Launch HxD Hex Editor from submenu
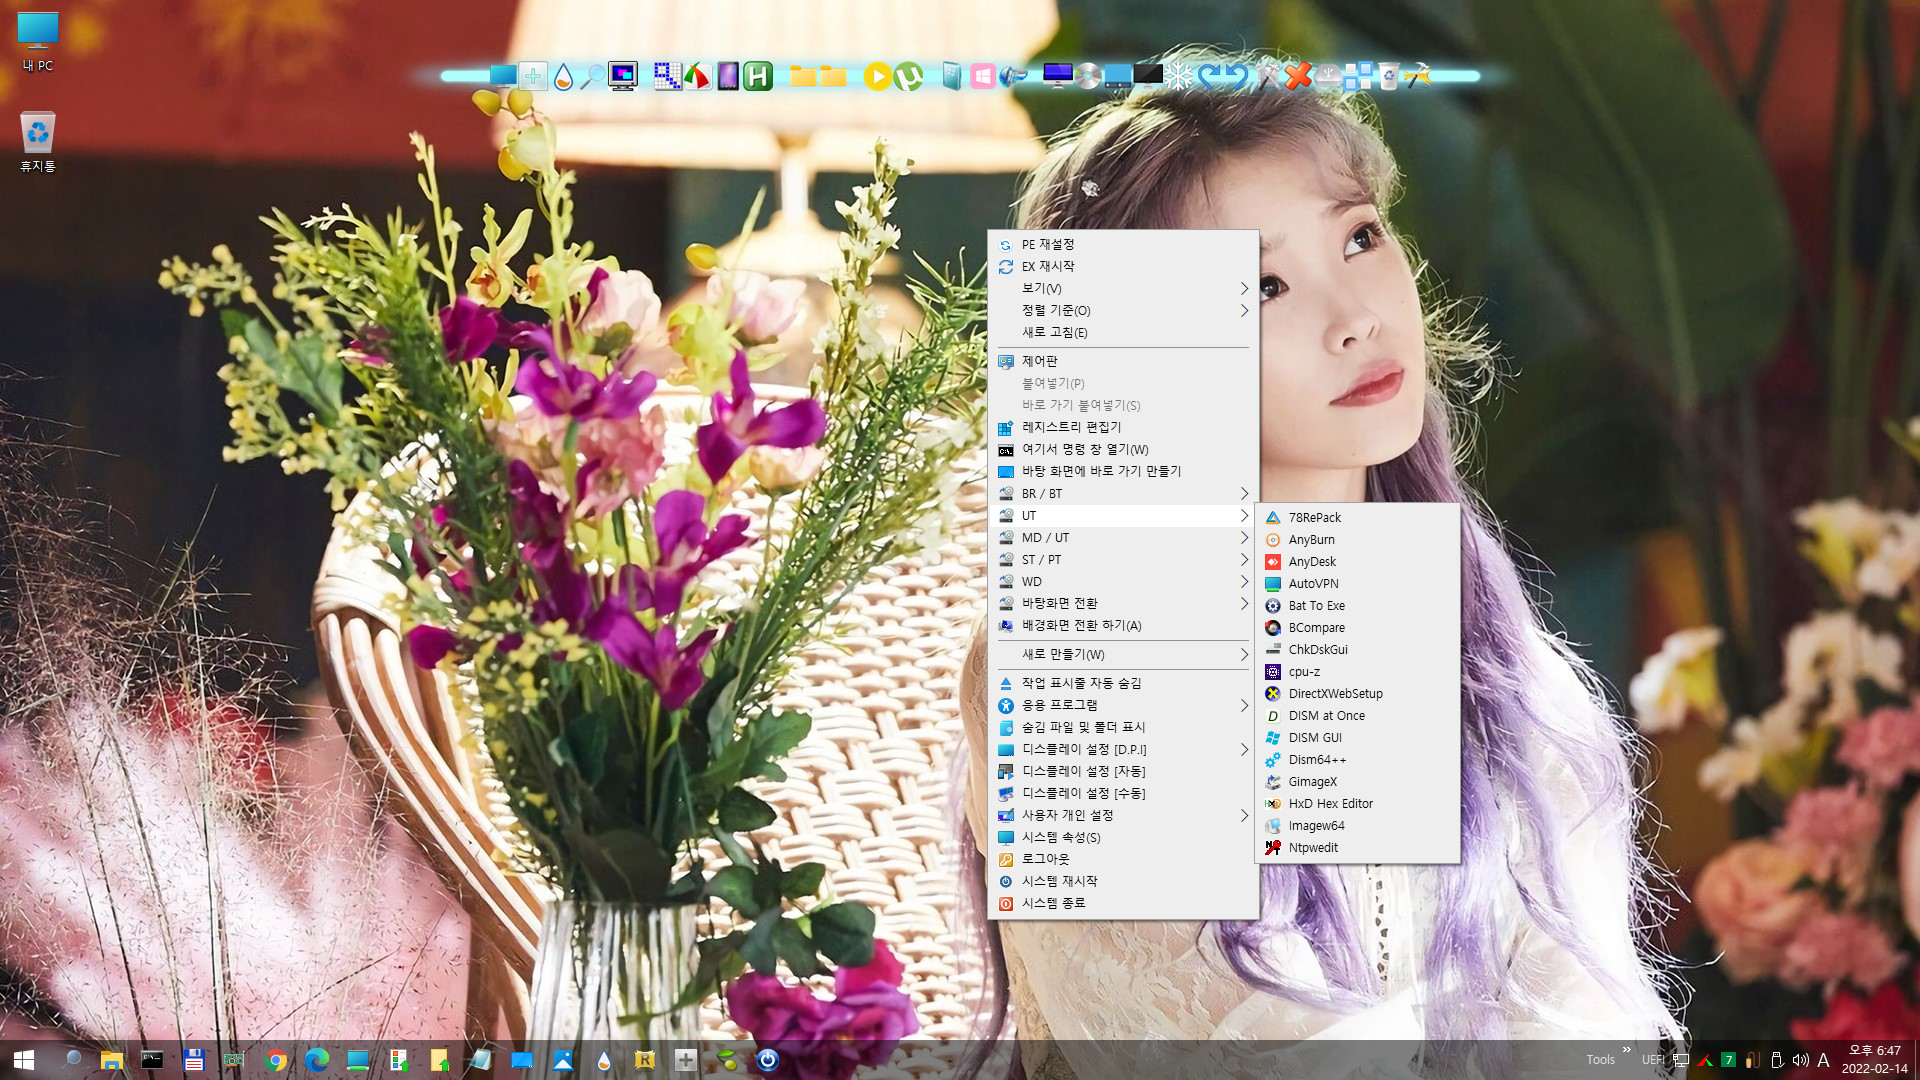Viewport: 1920px width, 1080px height. [1357, 803]
